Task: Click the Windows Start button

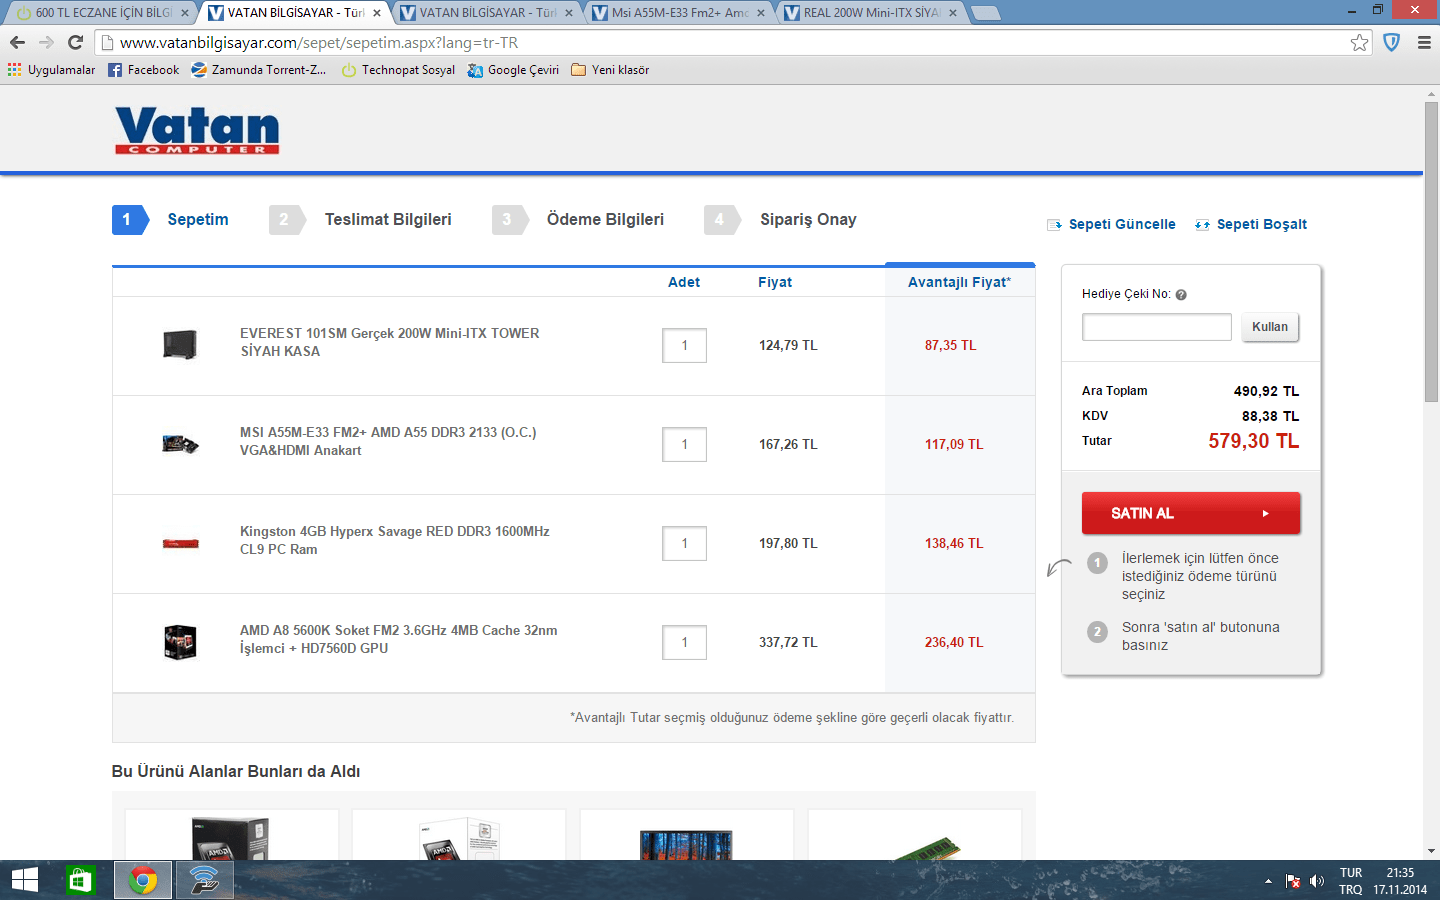Action: (x=25, y=880)
